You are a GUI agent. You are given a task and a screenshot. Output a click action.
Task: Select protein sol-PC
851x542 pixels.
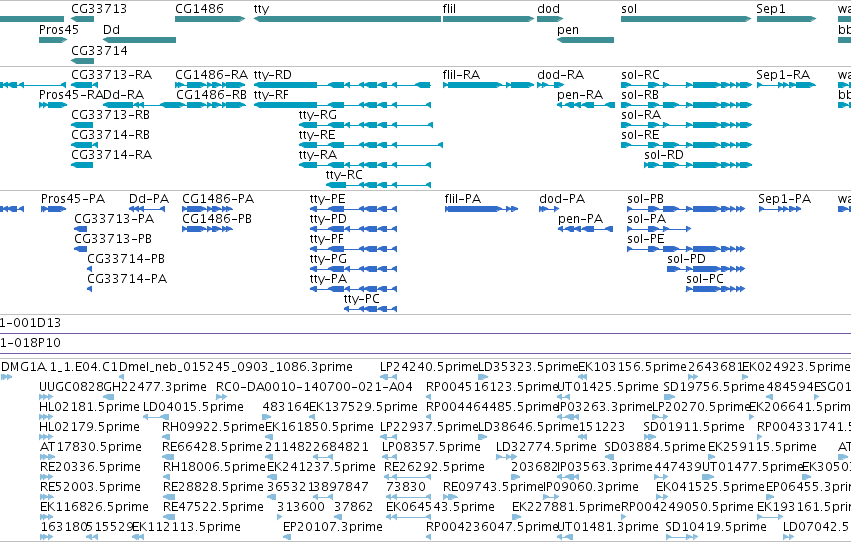[x=715, y=289]
